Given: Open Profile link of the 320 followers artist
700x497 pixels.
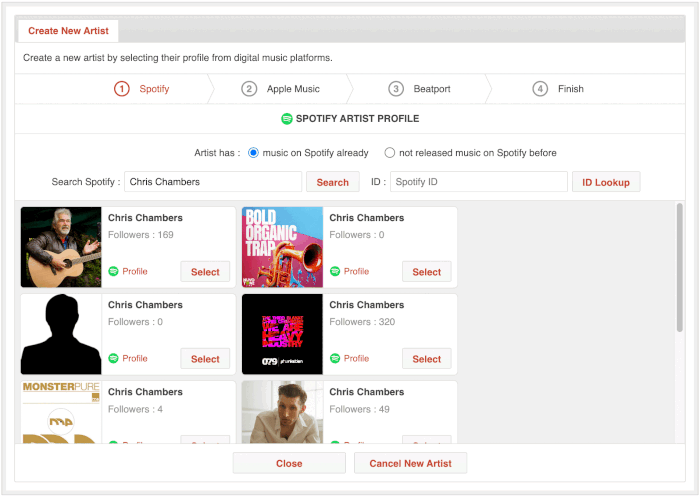Looking at the screenshot, I should 356,358.
